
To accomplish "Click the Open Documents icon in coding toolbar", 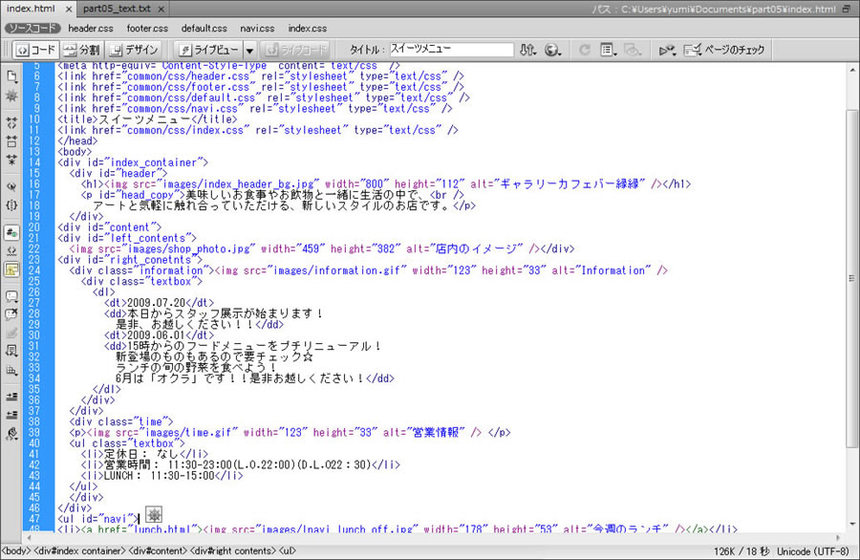I will click(11, 75).
